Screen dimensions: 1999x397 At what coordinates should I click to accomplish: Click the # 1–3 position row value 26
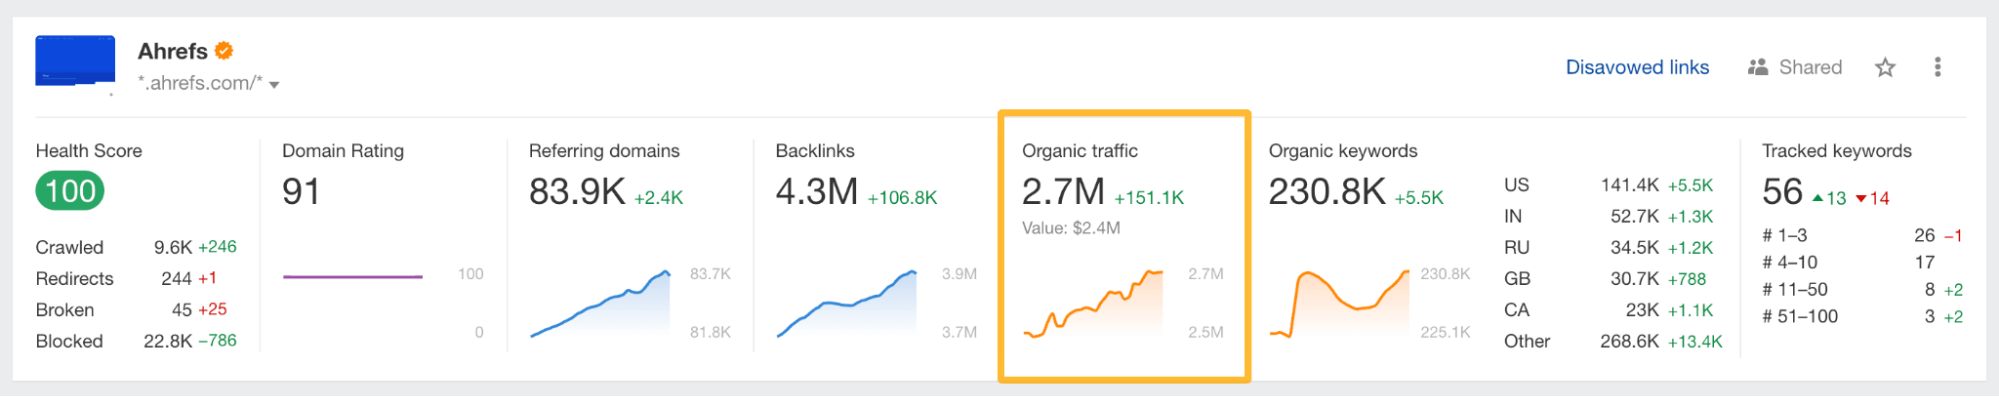click(x=1924, y=235)
